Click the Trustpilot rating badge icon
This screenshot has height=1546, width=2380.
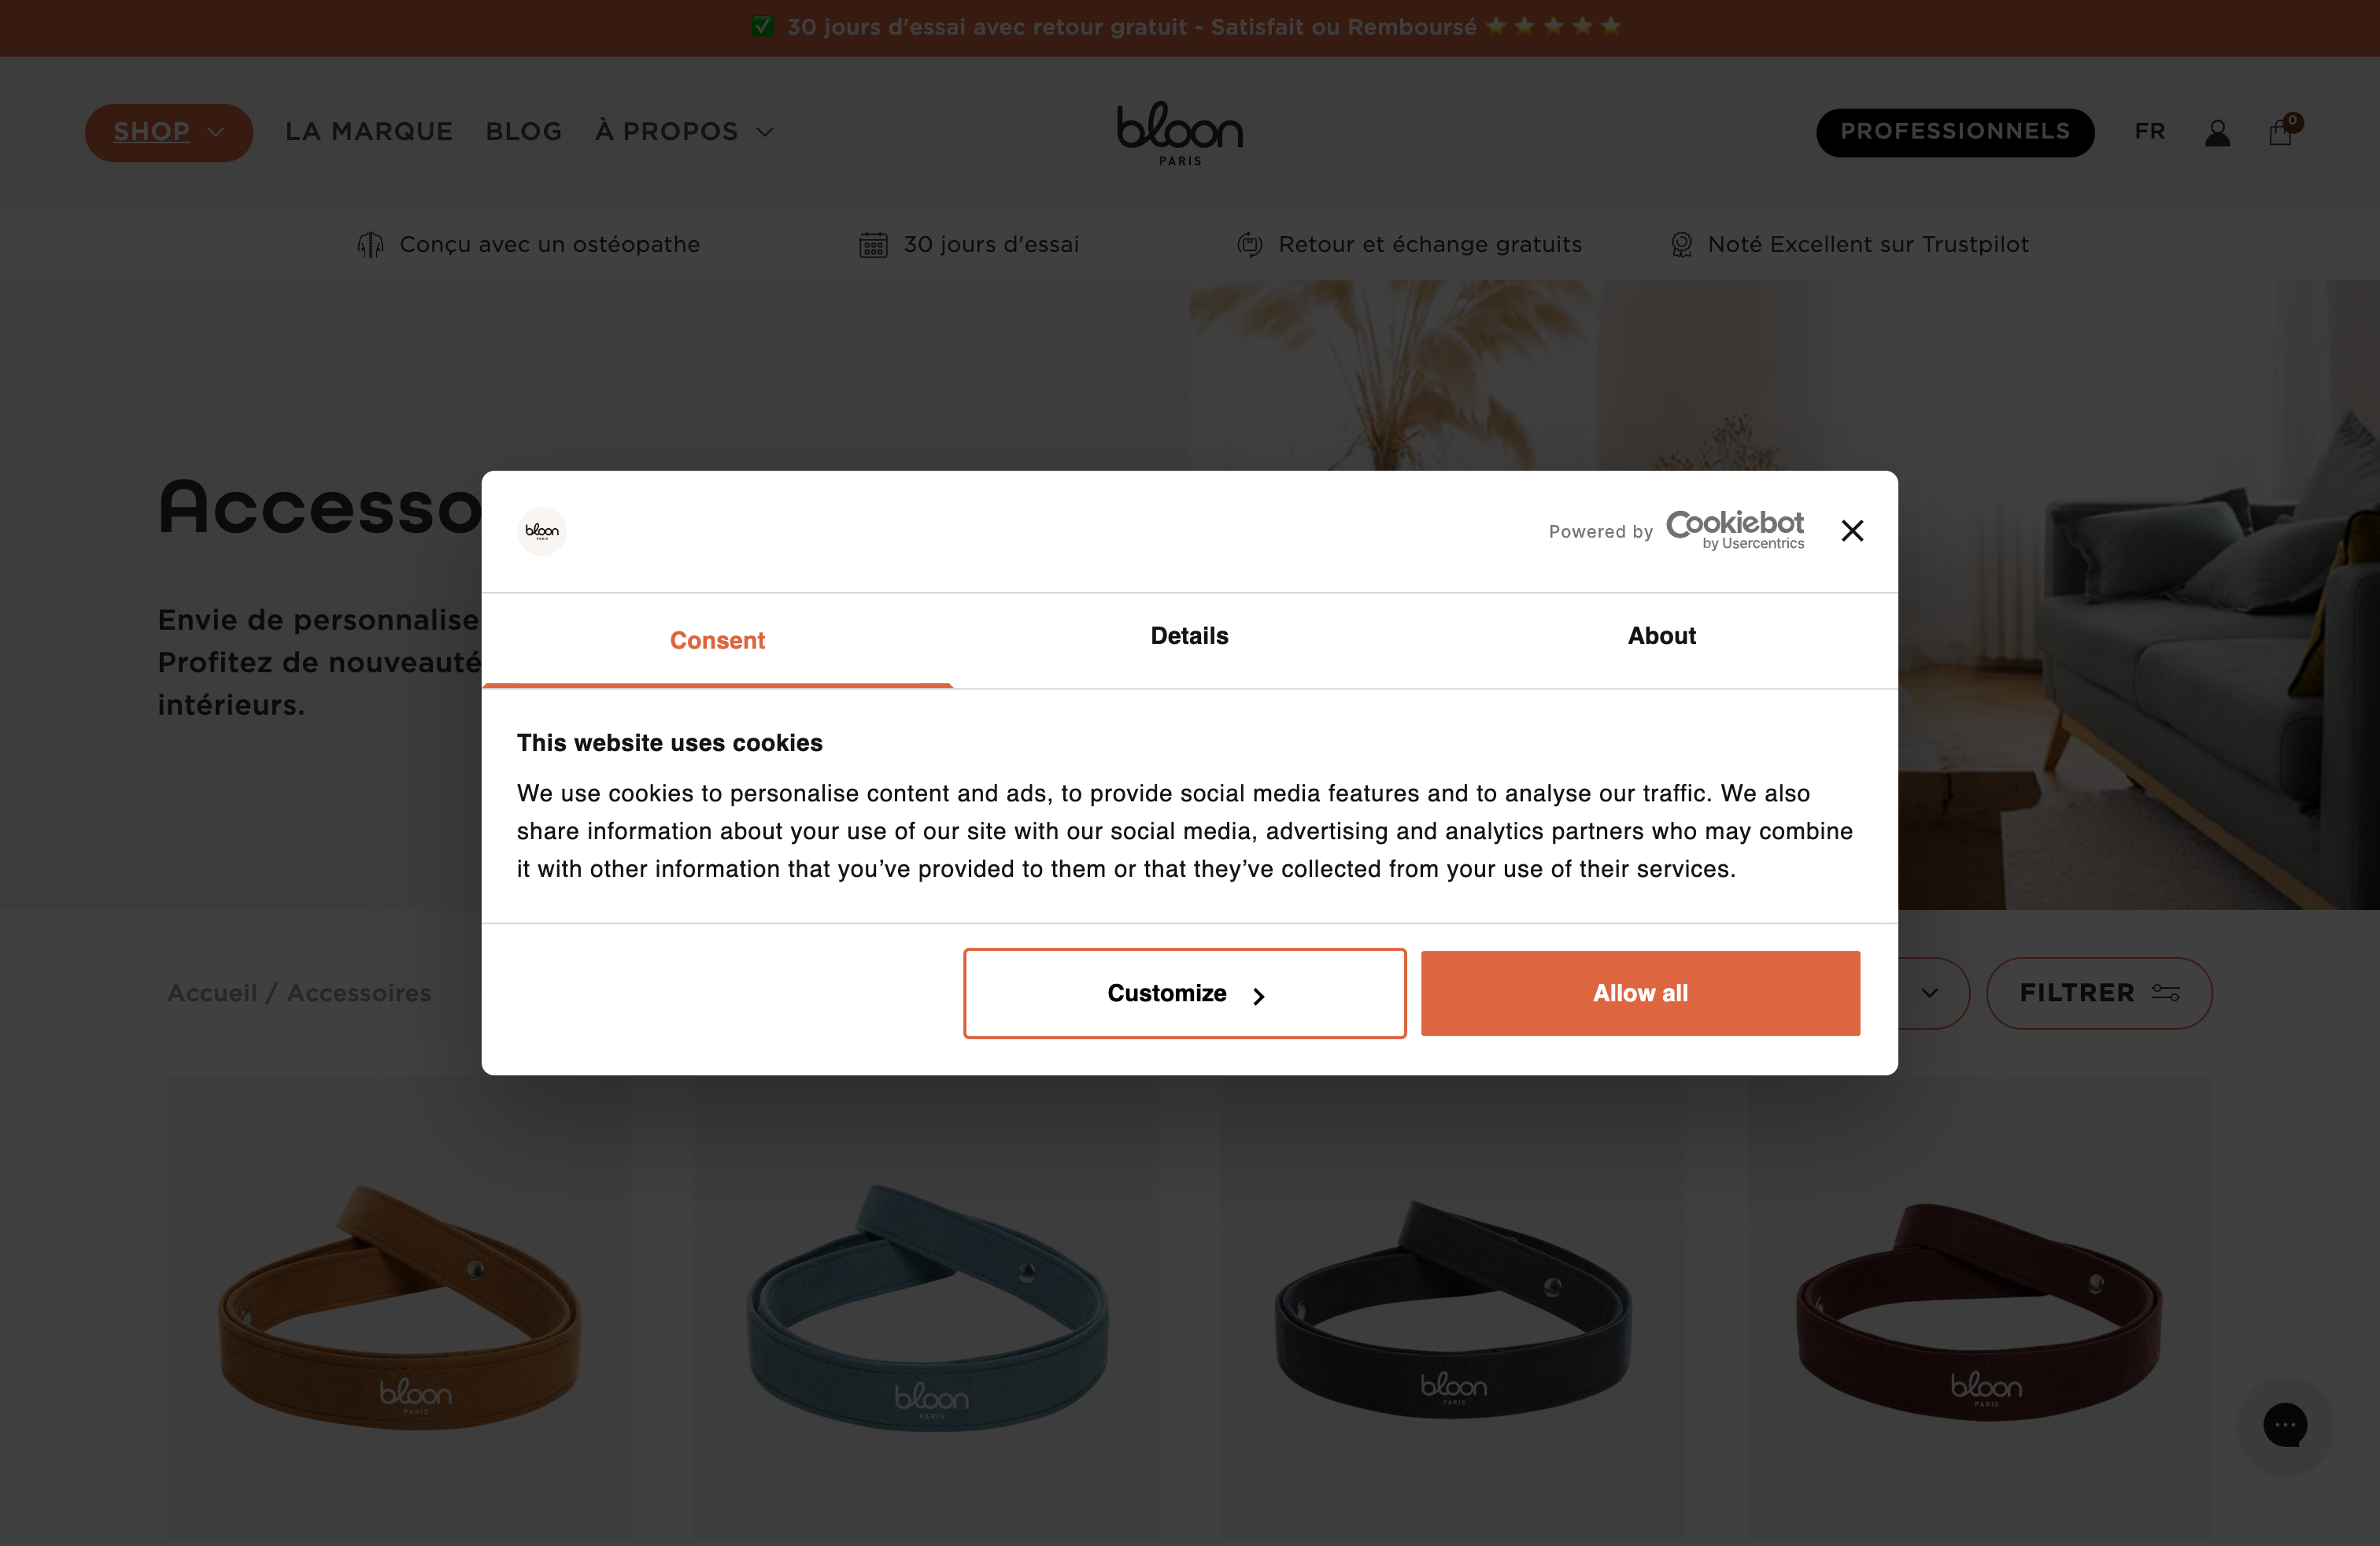click(1682, 244)
